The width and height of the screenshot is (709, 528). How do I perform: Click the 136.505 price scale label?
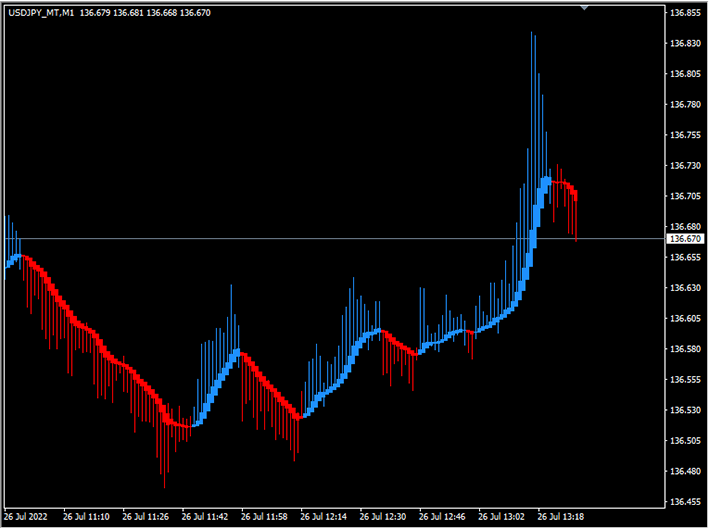tap(685, 440)
